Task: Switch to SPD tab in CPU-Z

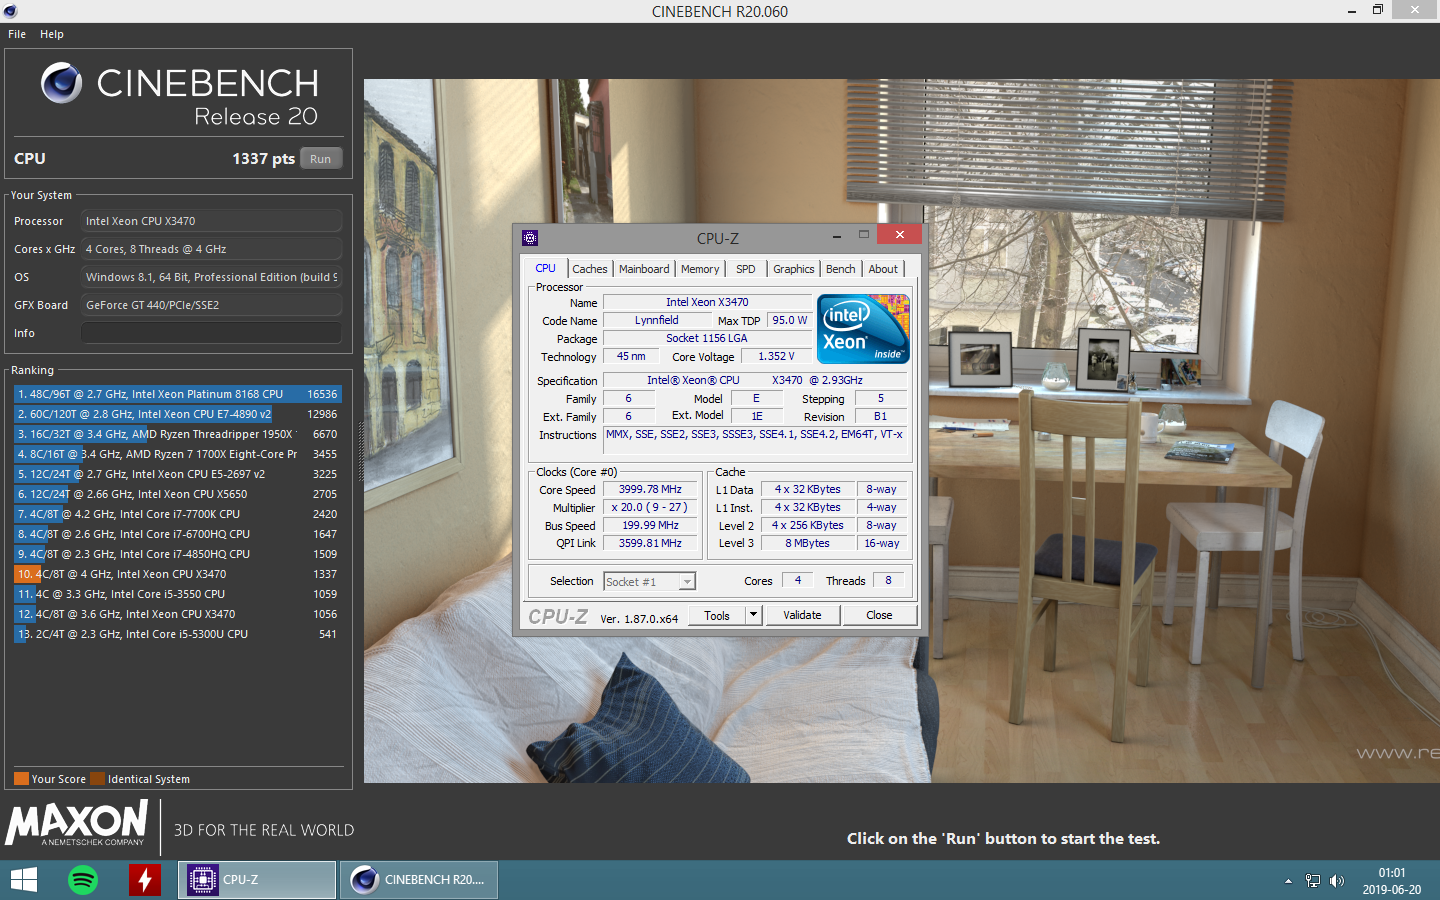Action: point(746,269)
